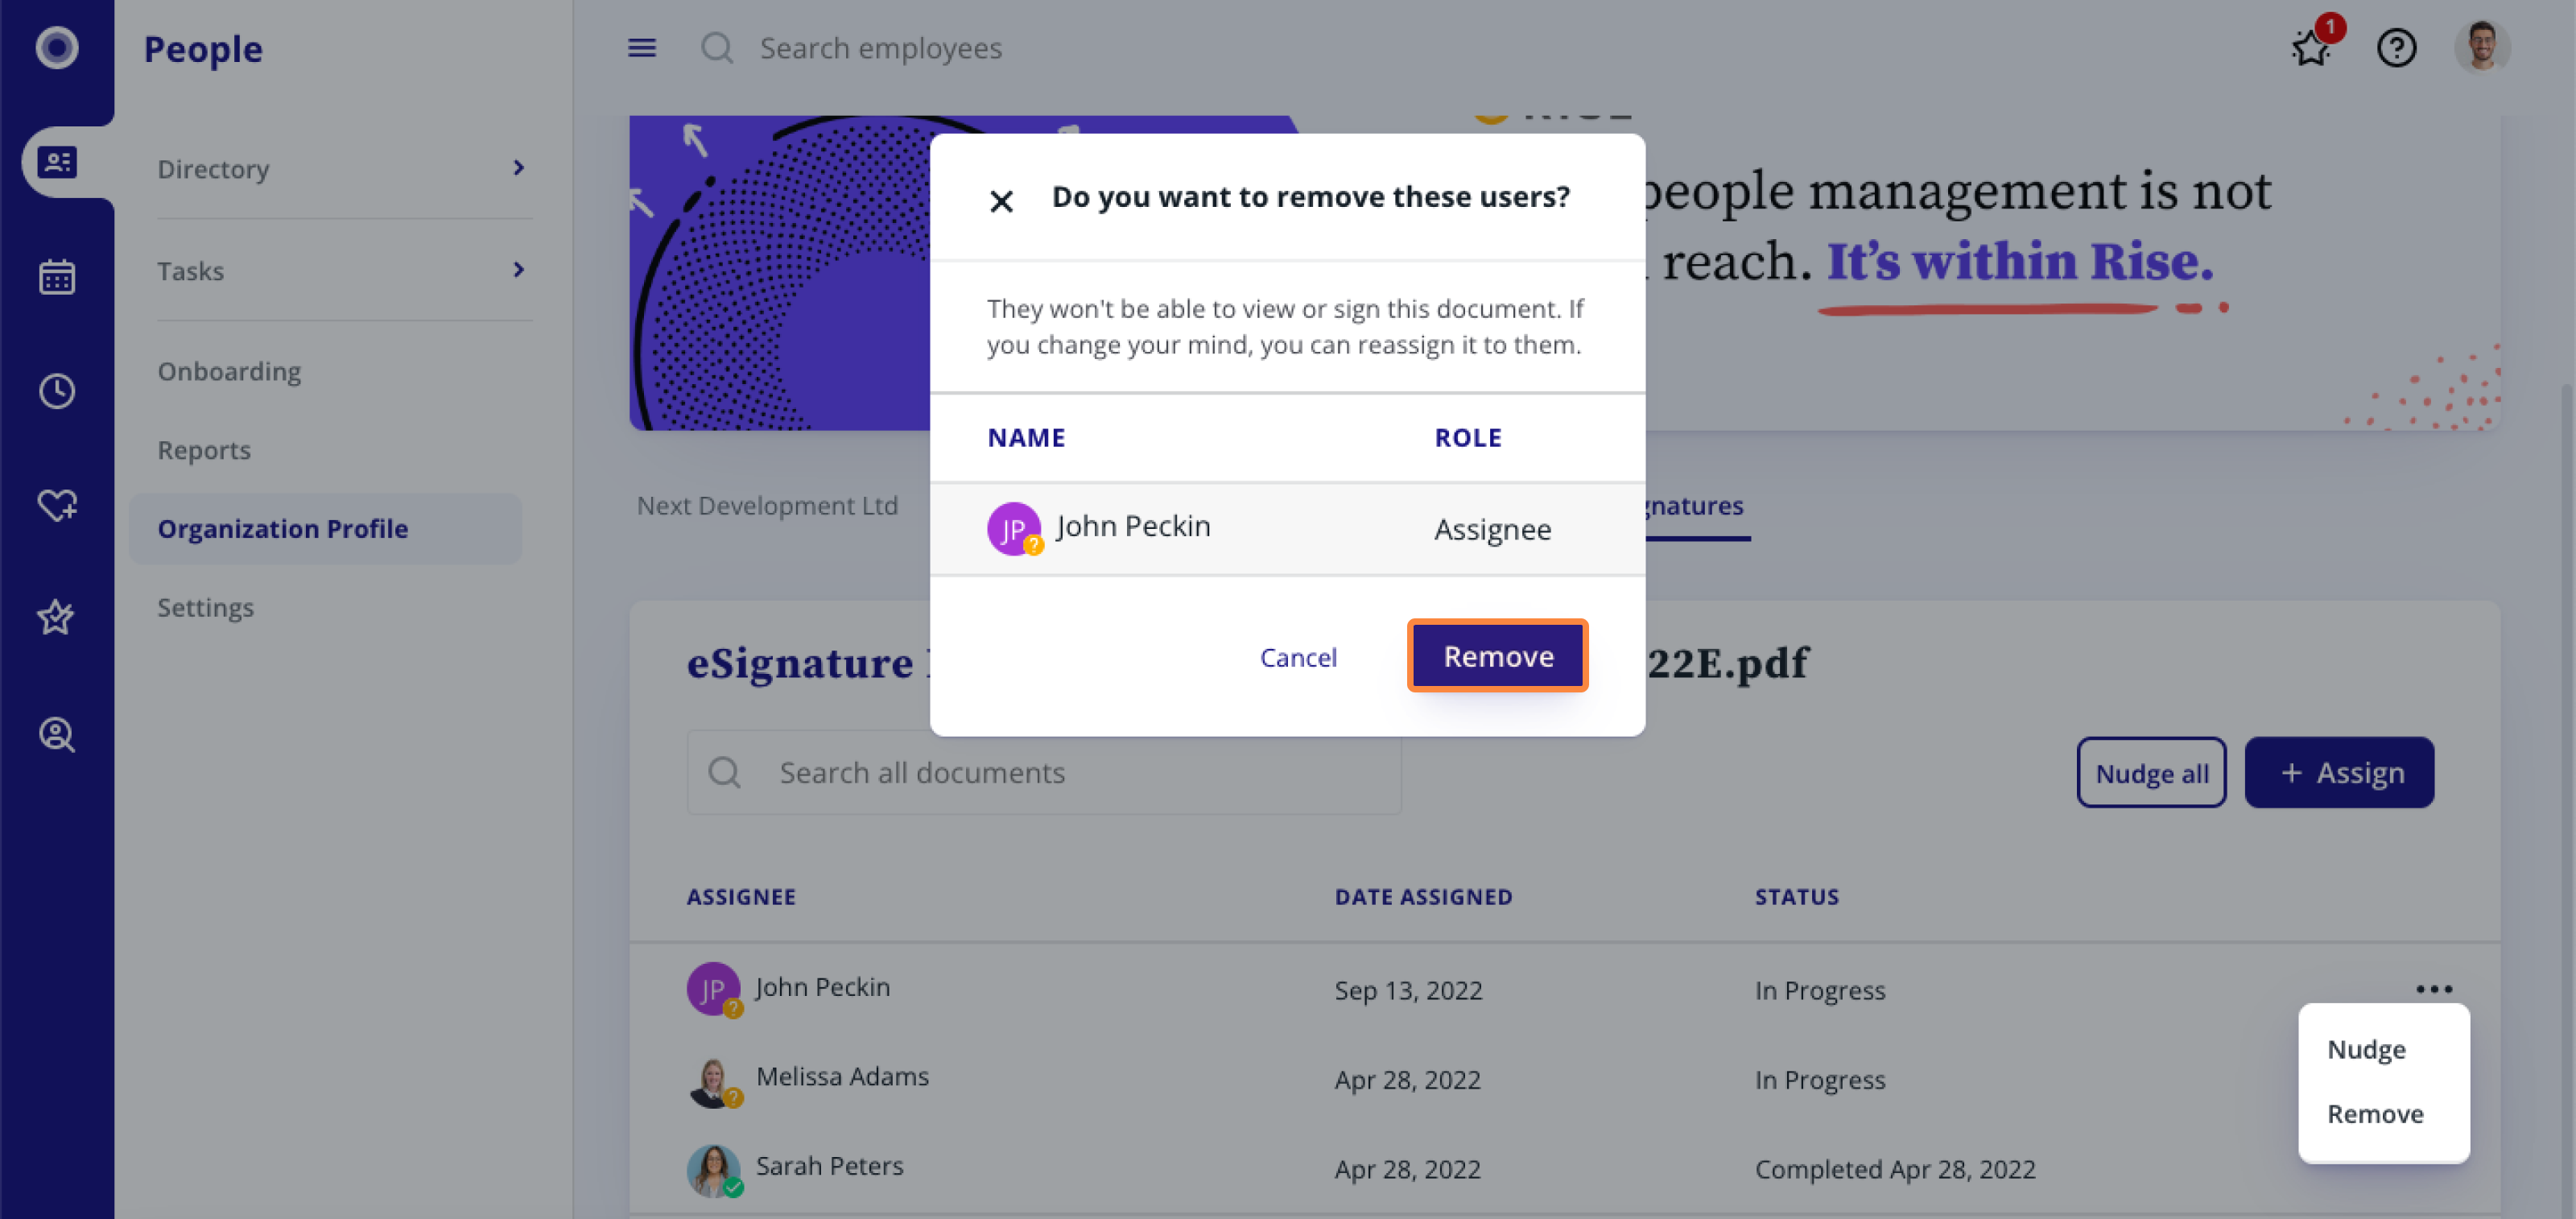Close the remove users dialog
This screenshot has width=2576, height=1219.
(1001, 201)
